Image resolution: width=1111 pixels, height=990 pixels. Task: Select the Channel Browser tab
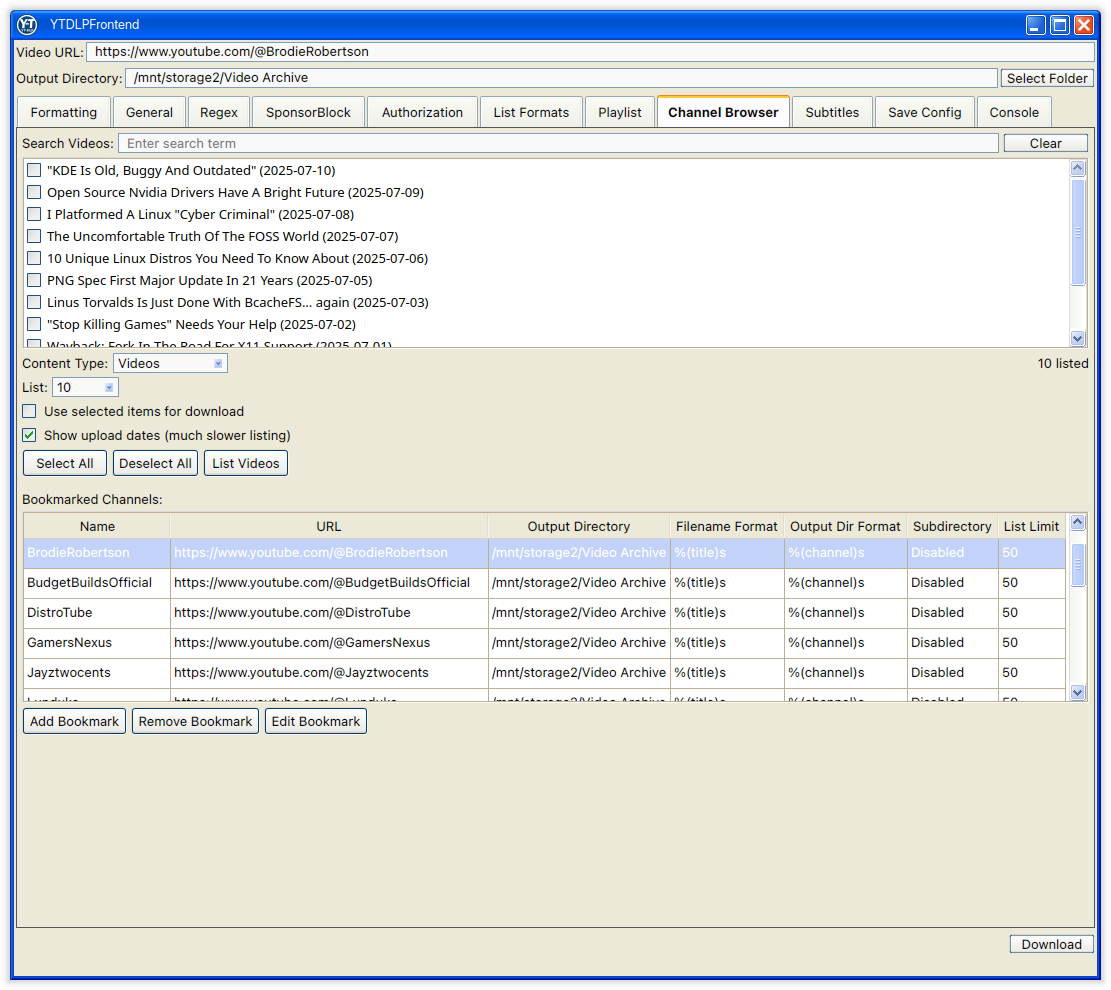click(x=723, y=112)
